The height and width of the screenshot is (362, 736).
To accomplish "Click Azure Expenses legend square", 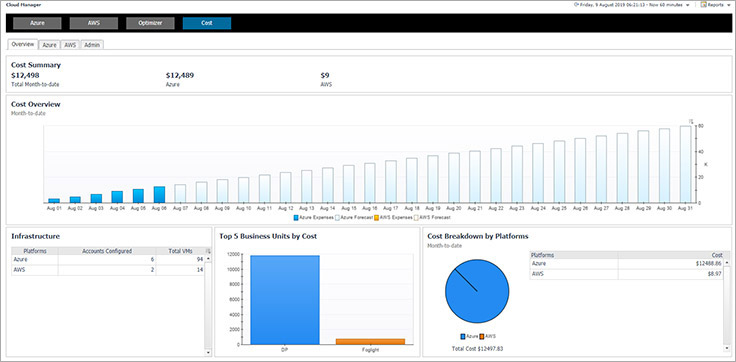I will 296,217.
